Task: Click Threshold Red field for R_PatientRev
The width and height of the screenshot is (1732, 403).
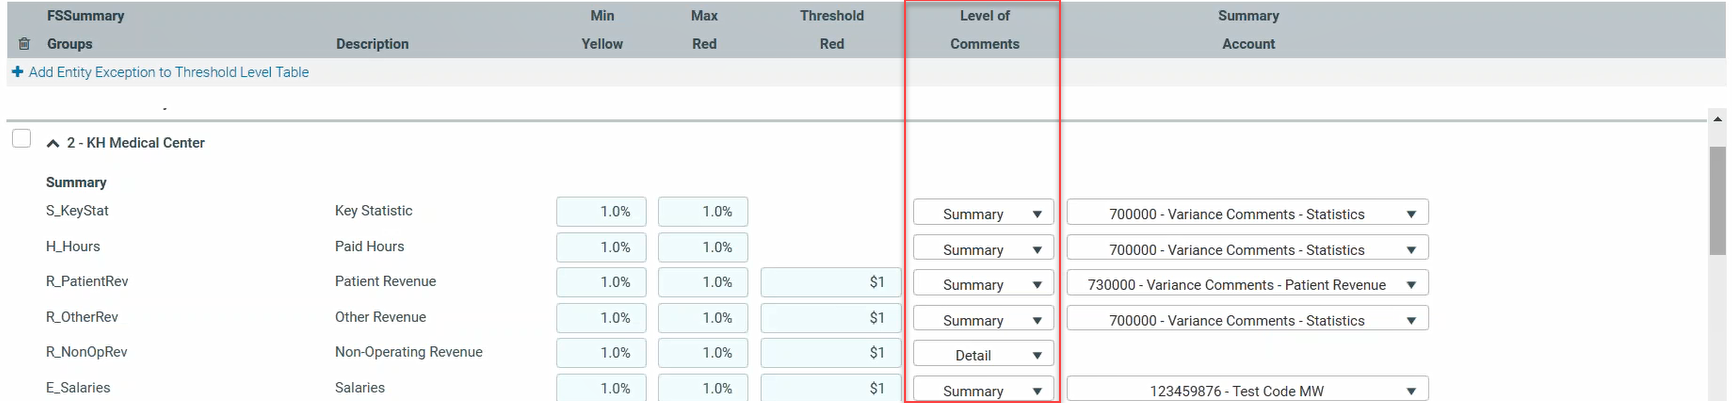Action: point(830,282)
